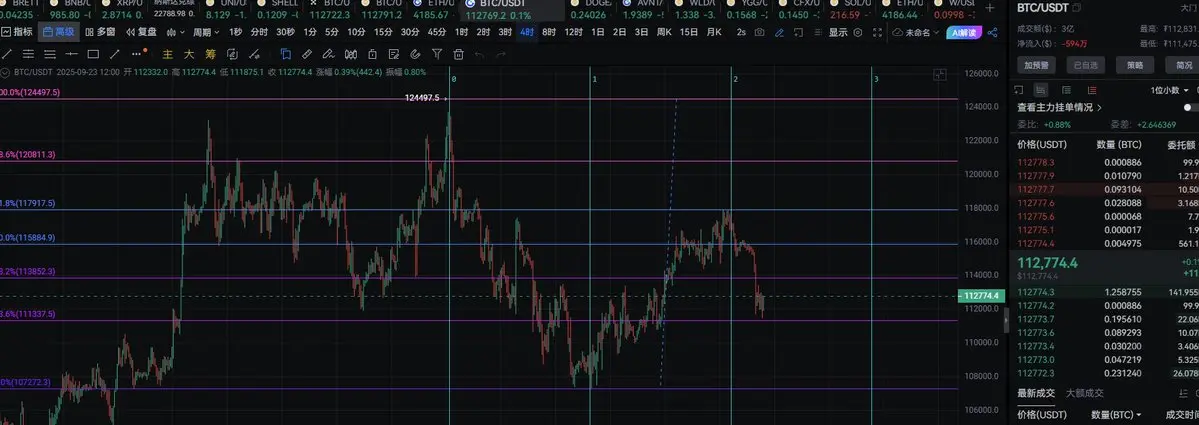Enter fullscreen chart mode
1199x425 pixels.
877,32
